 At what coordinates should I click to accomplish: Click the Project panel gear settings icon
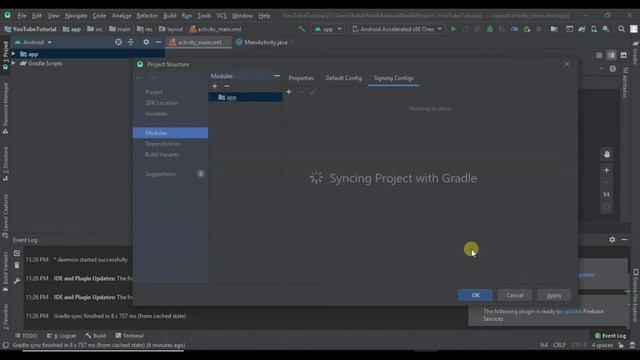point(146,42)
